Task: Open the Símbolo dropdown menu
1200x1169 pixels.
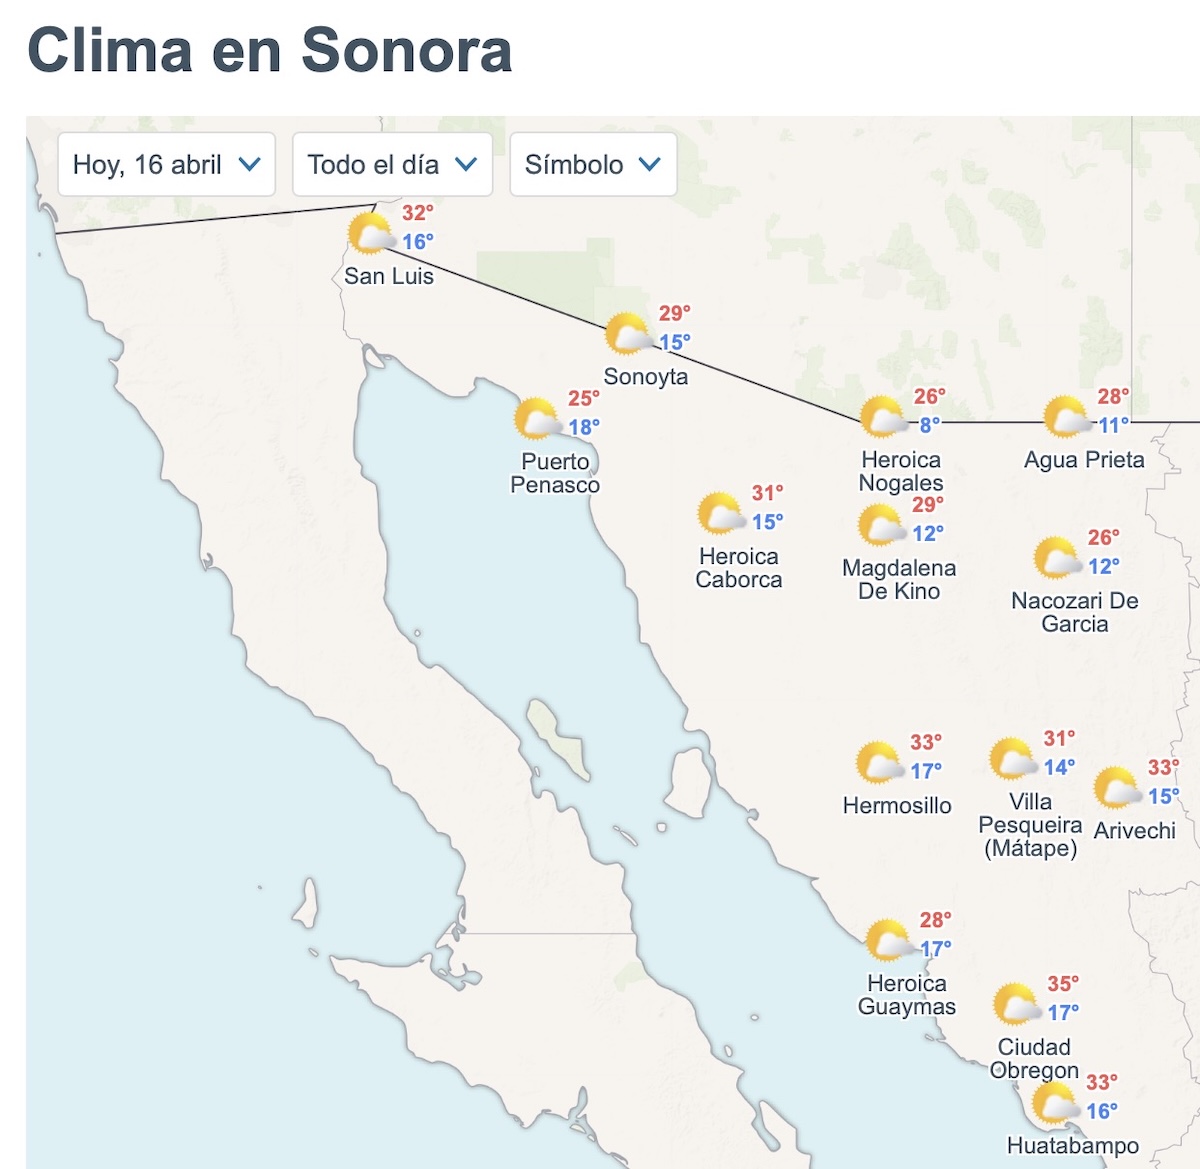Action: point(592,165)
